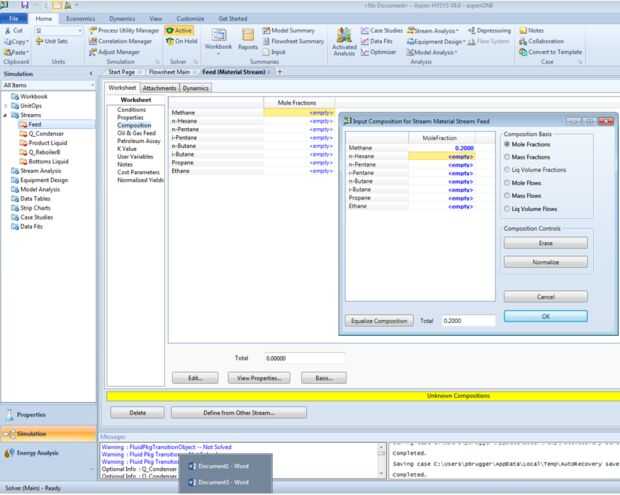Open Properties environment pane
The image size is (620, 495).
point(48,415)
